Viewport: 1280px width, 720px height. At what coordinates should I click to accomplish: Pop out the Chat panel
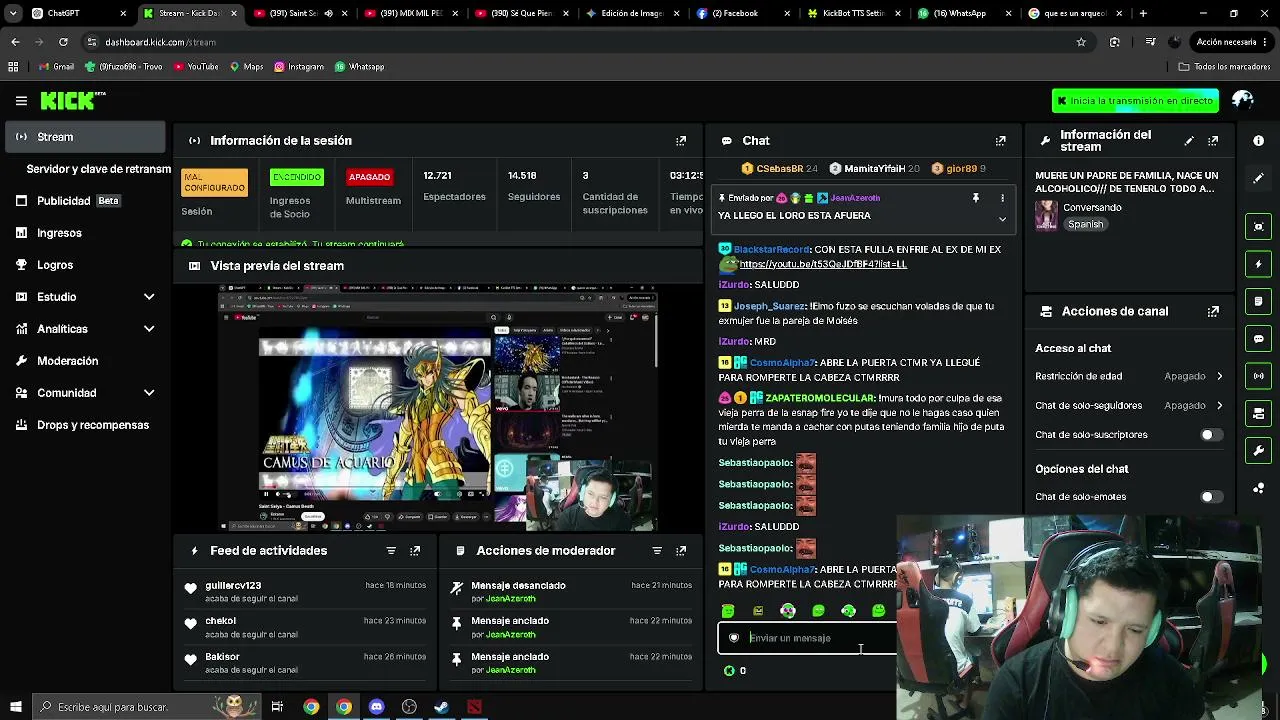pyautogui.click(x=1000, y=141)
